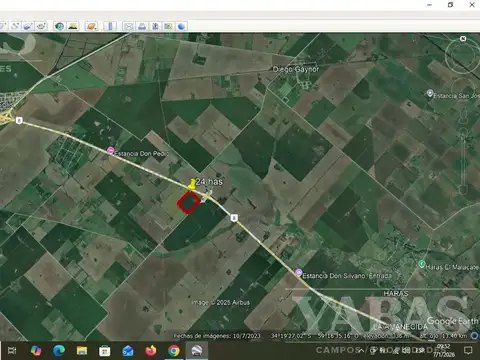This screenshot has height=360, width=480.
Task: Click the imagery date in status bar
Action: click(217, 336)
